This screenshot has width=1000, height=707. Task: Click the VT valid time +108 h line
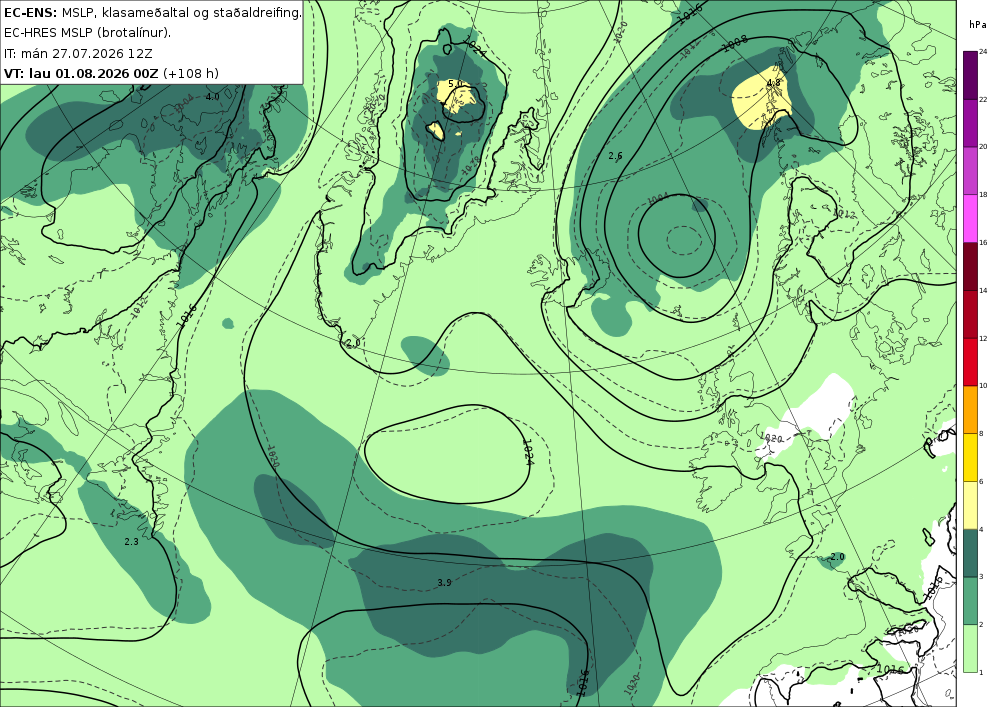[x=111, y=73]
